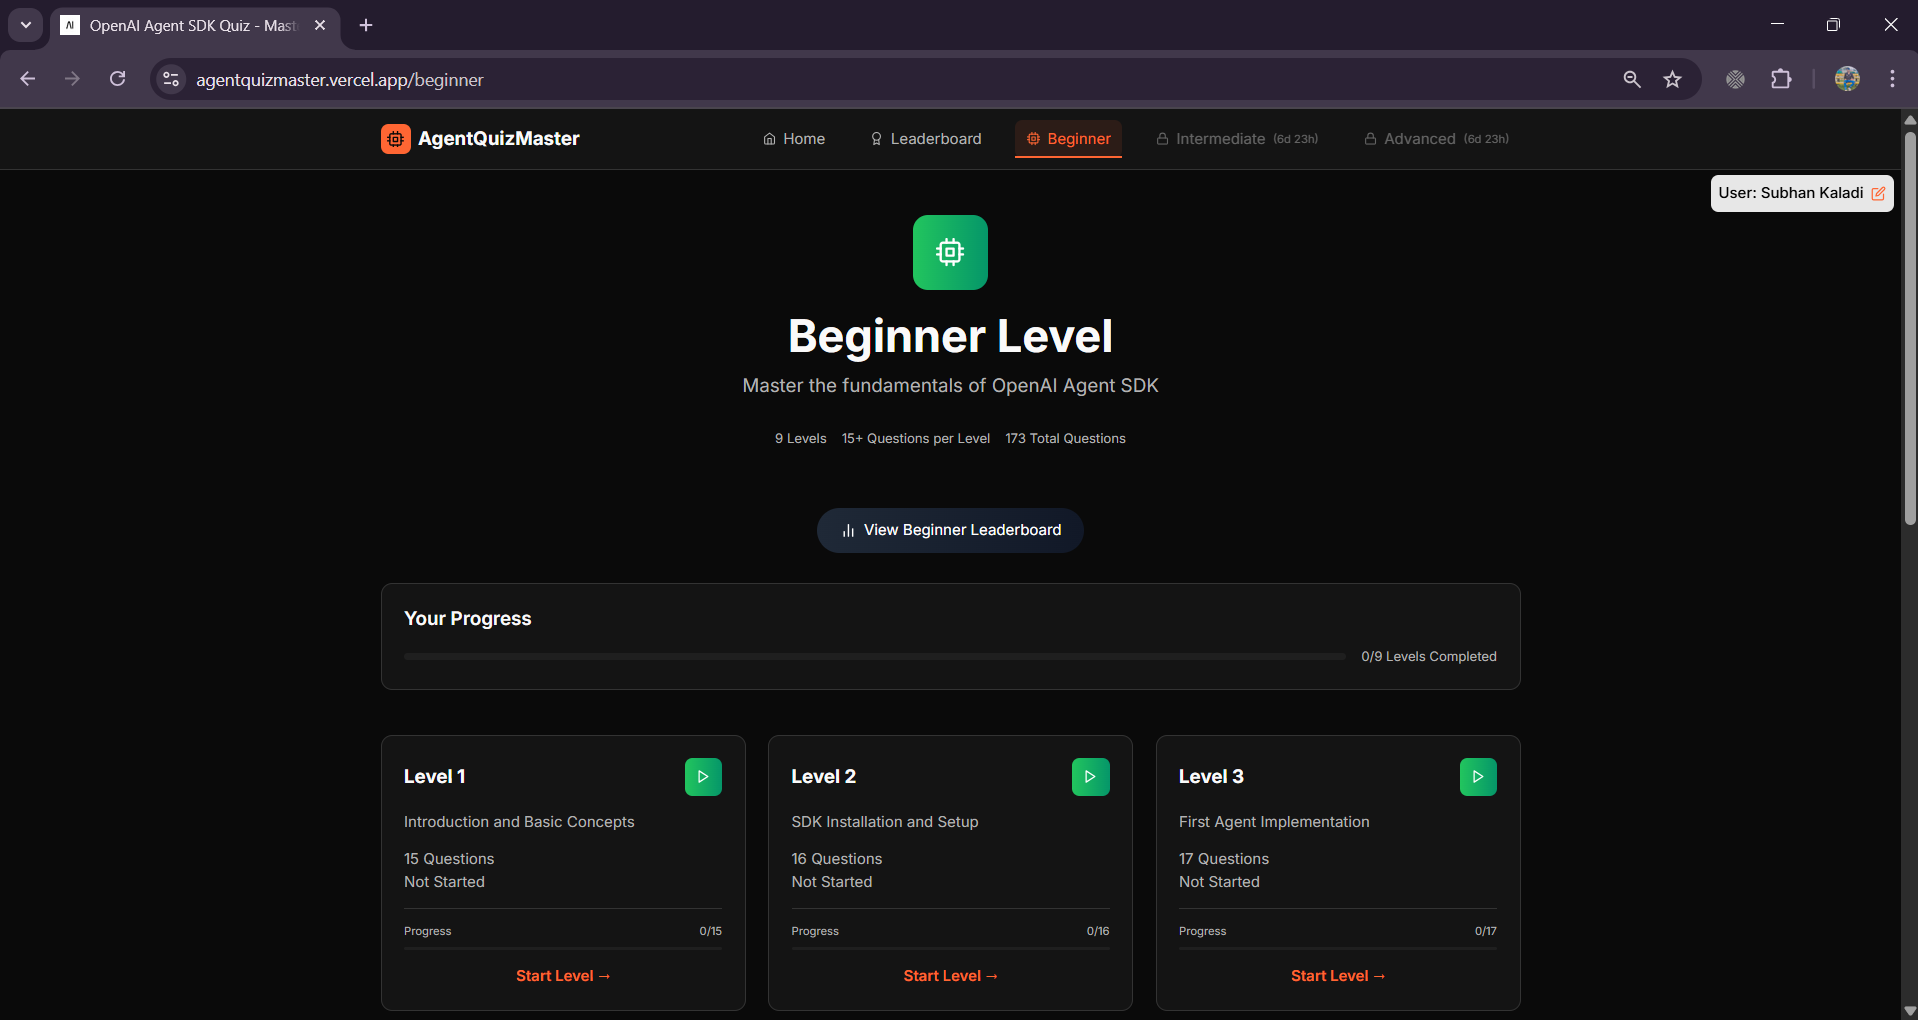
Task: Click the edit icon beside User: Subhan Kaladi
Action: point(1878,194)
